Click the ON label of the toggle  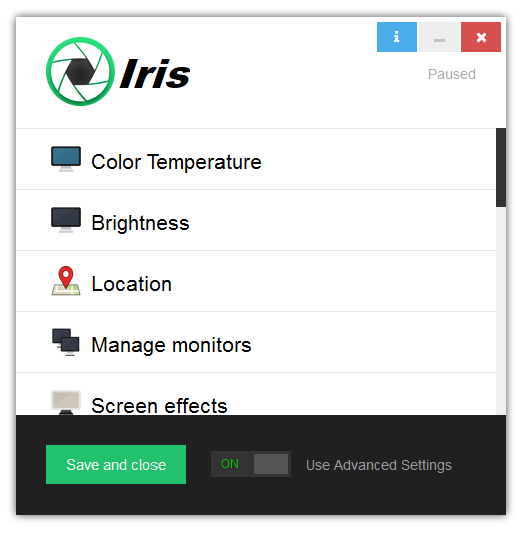pos(230,464)
